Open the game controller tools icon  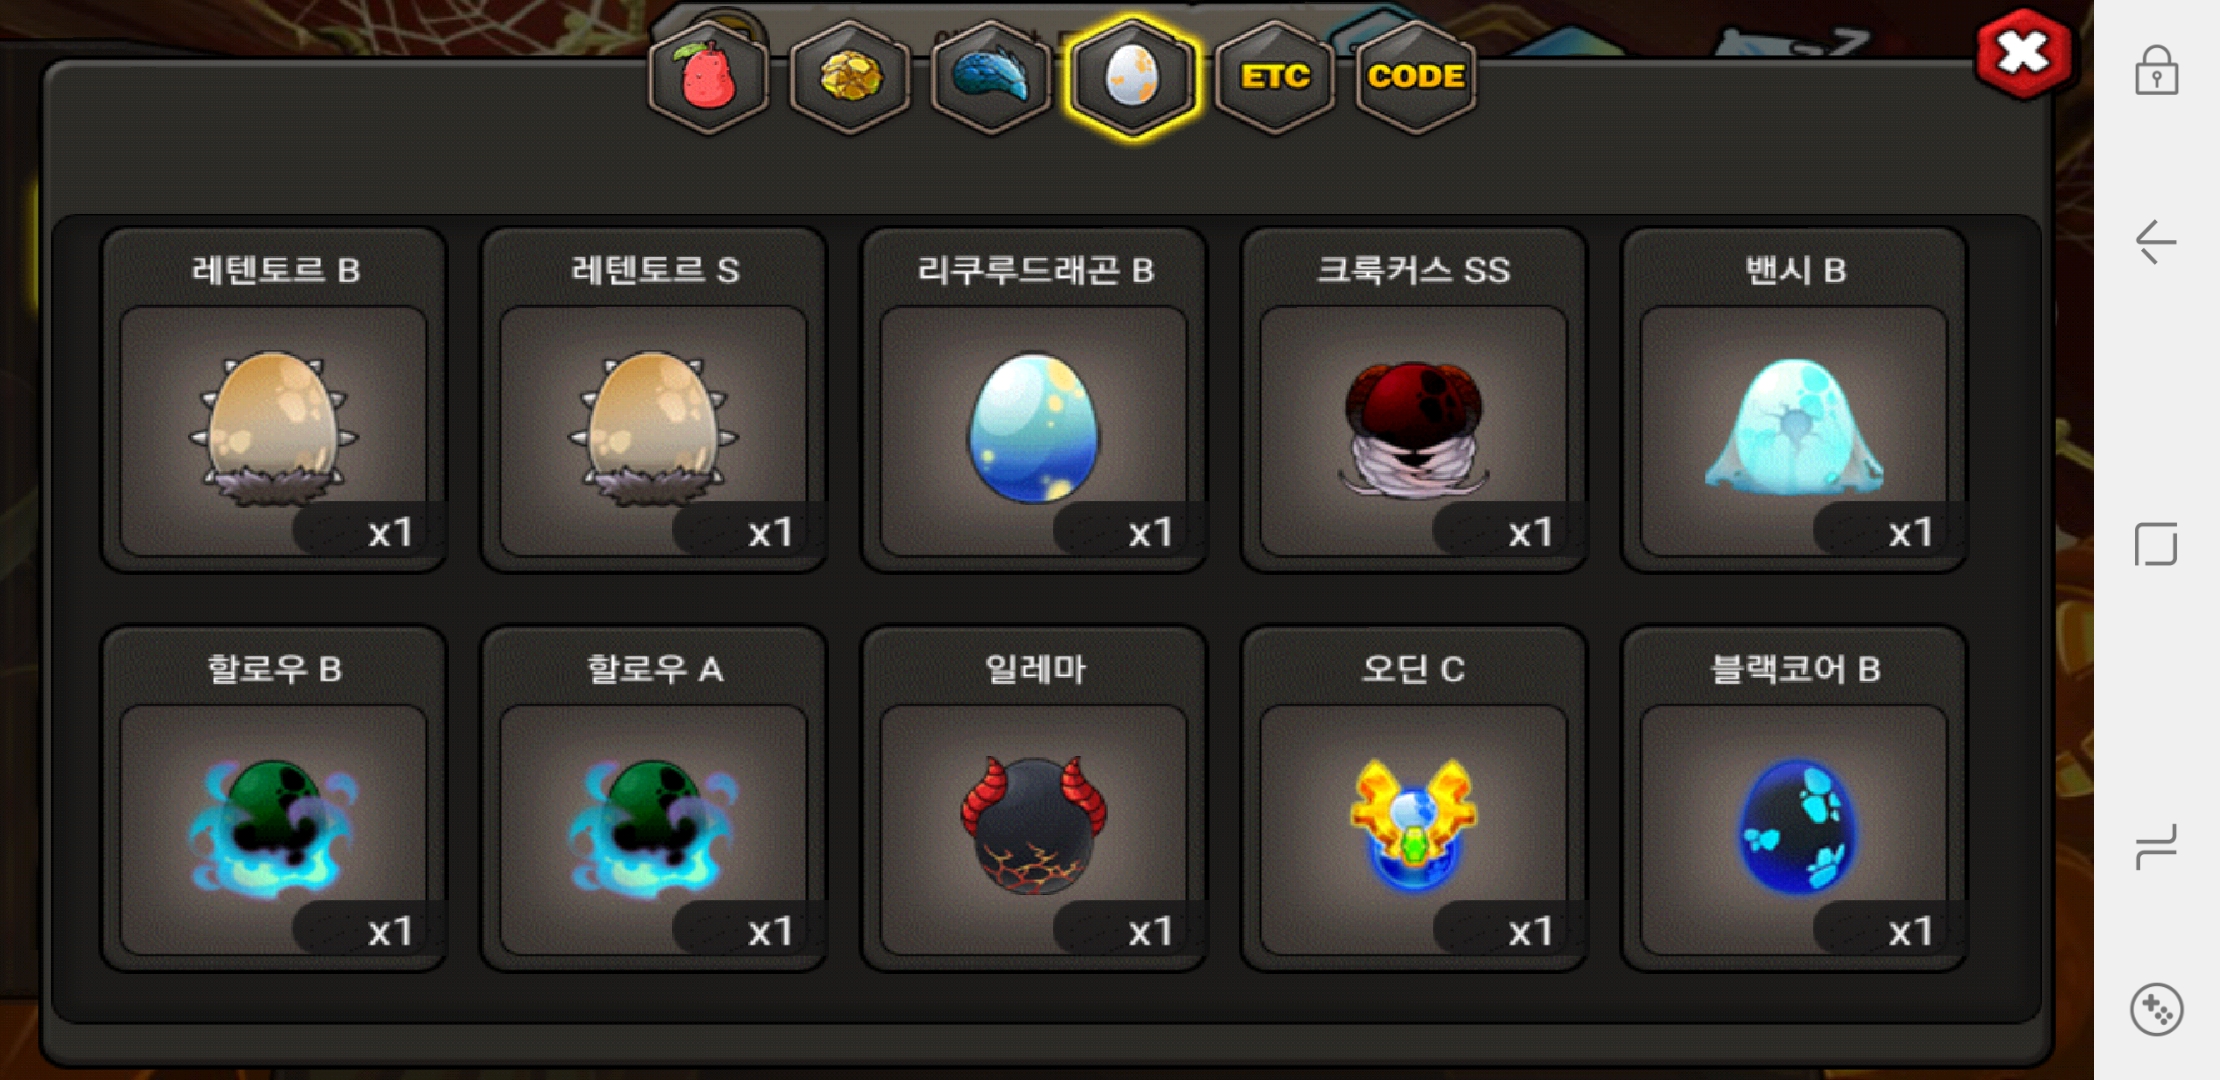(x=2156, y=1010)
